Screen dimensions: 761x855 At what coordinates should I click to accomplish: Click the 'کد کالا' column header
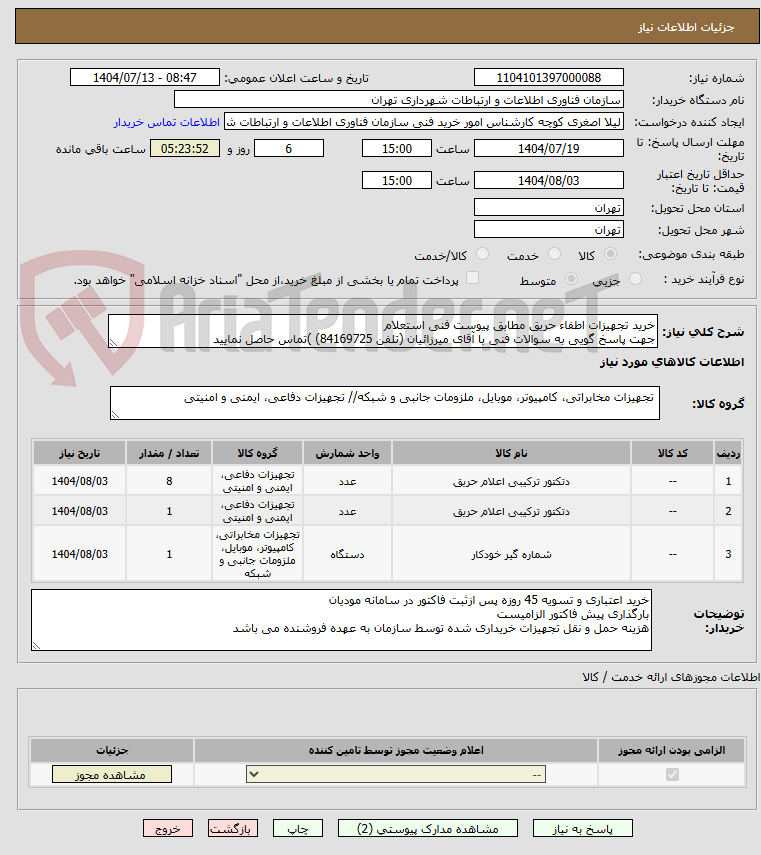pyautogui.click(x=673, y=453)
